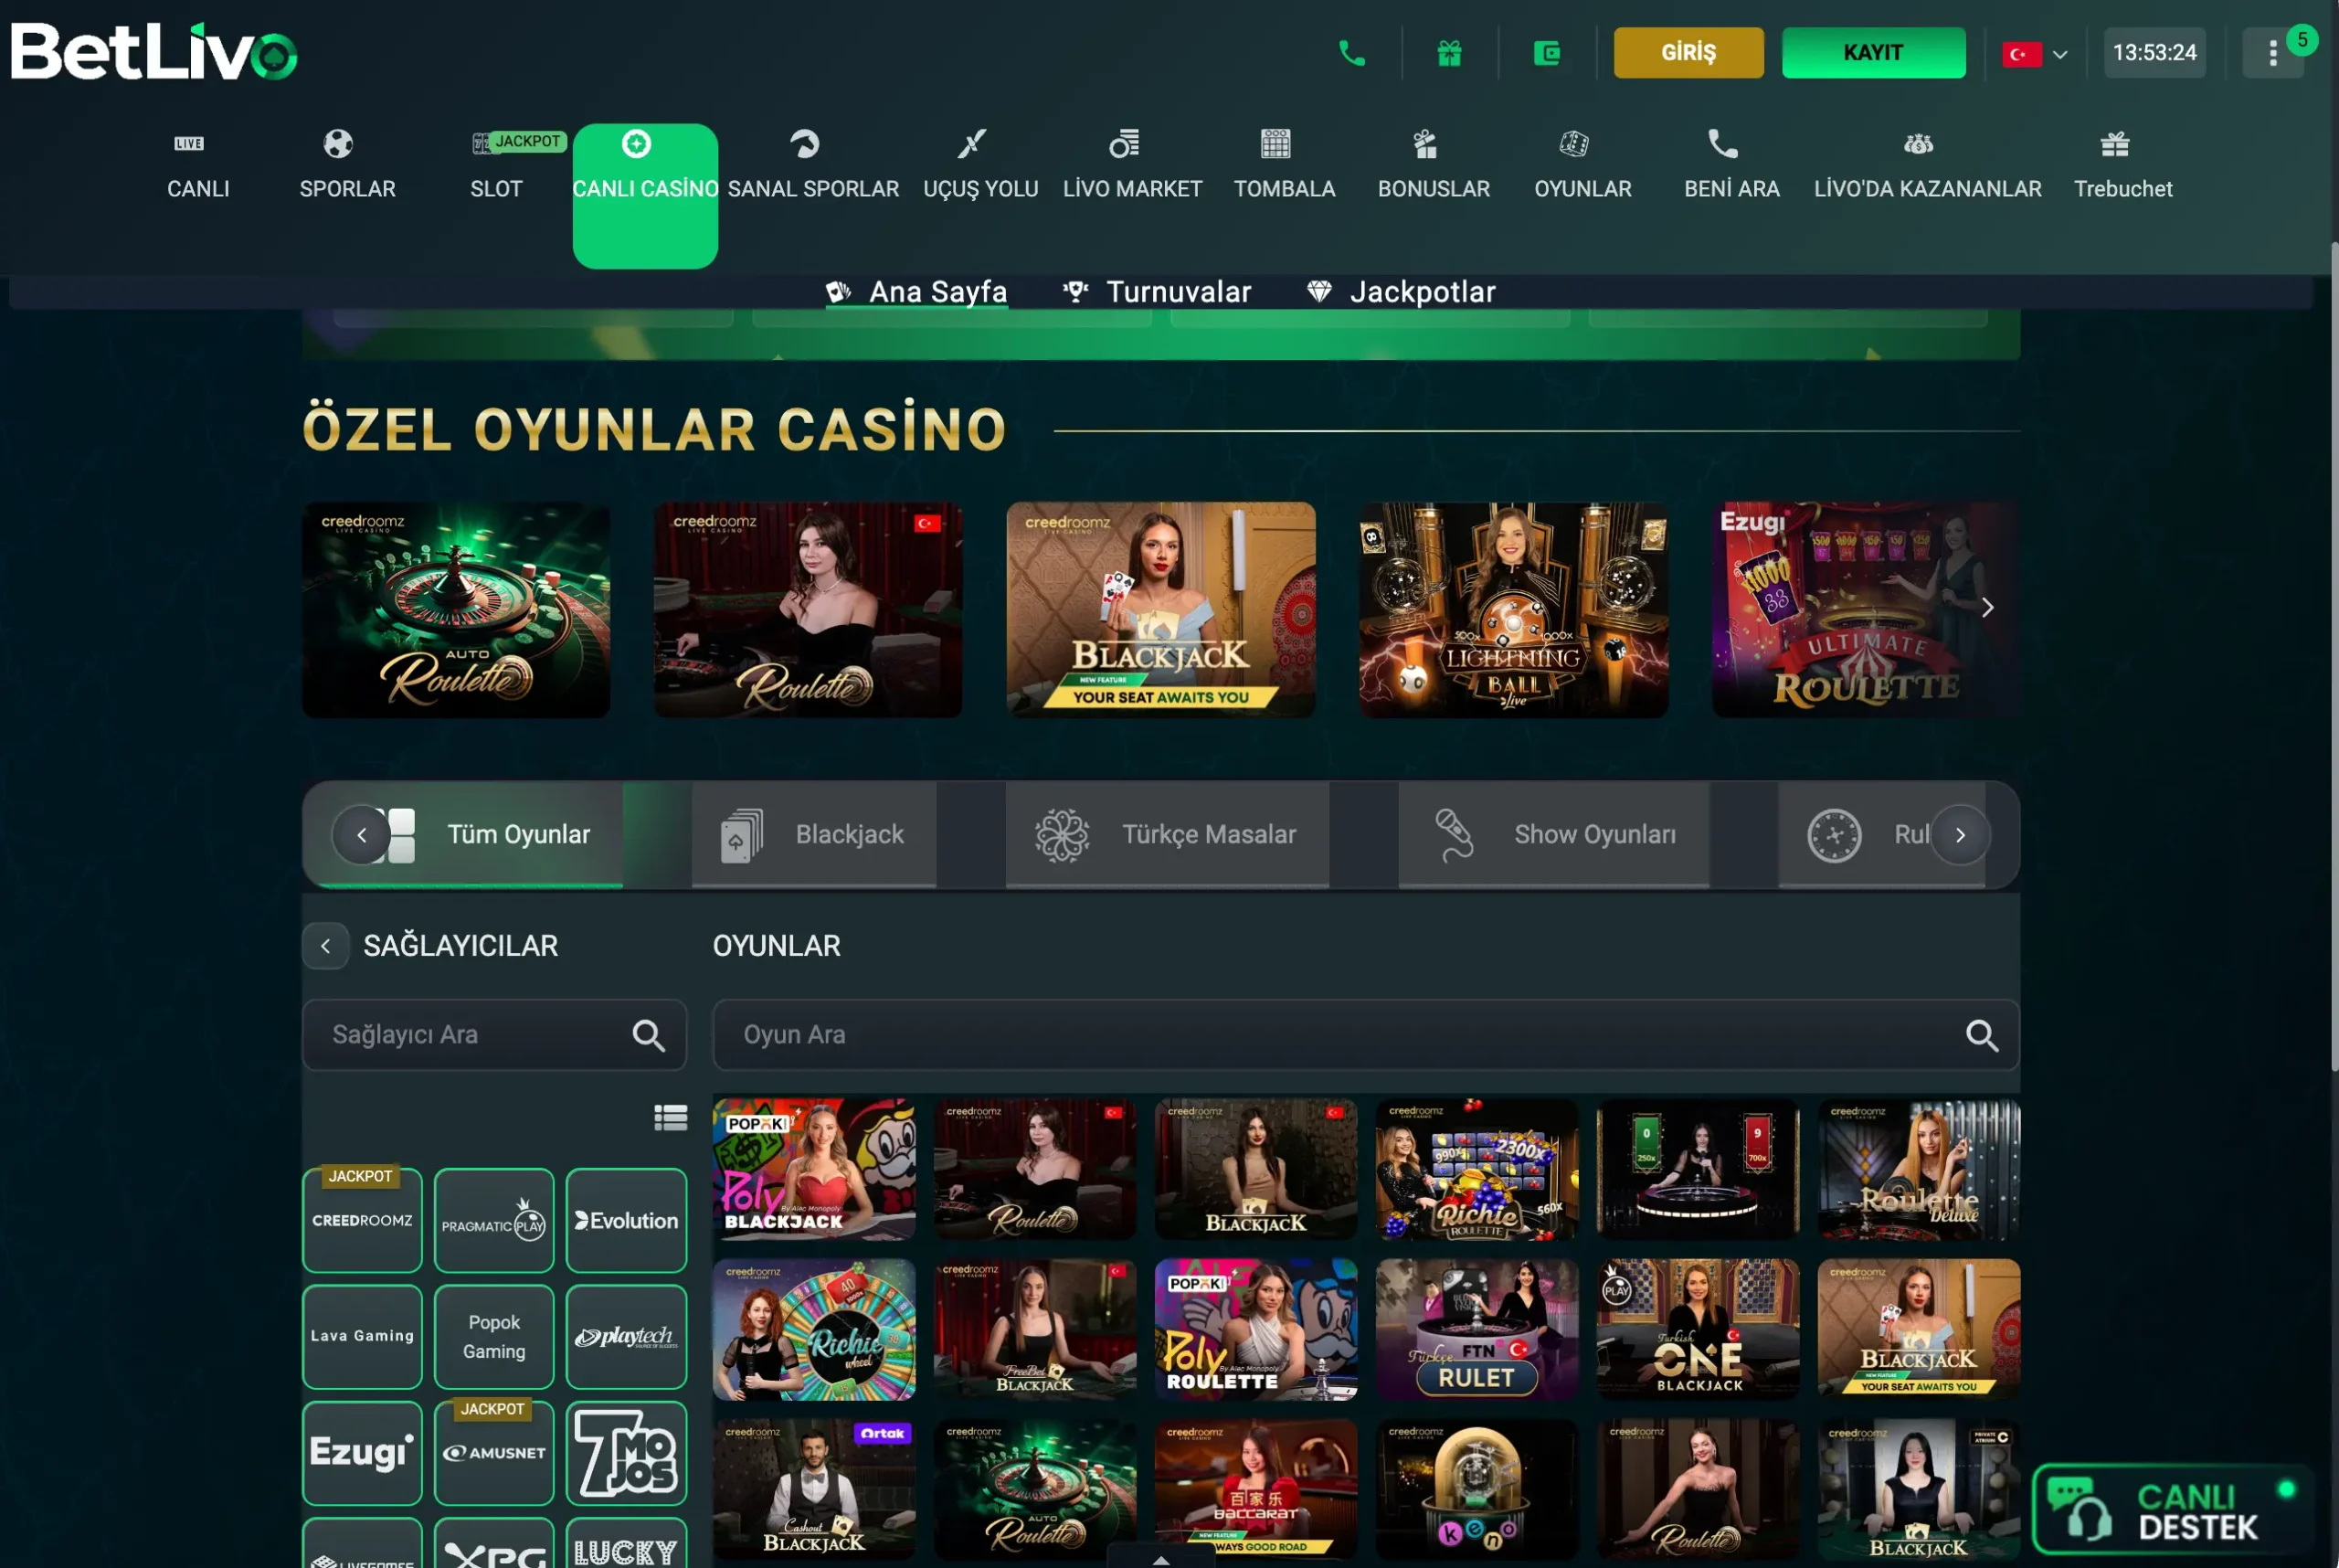Open Baccarat Ways Good Road game
Screen dimensions: 2339x1568
[1255, 1489]
